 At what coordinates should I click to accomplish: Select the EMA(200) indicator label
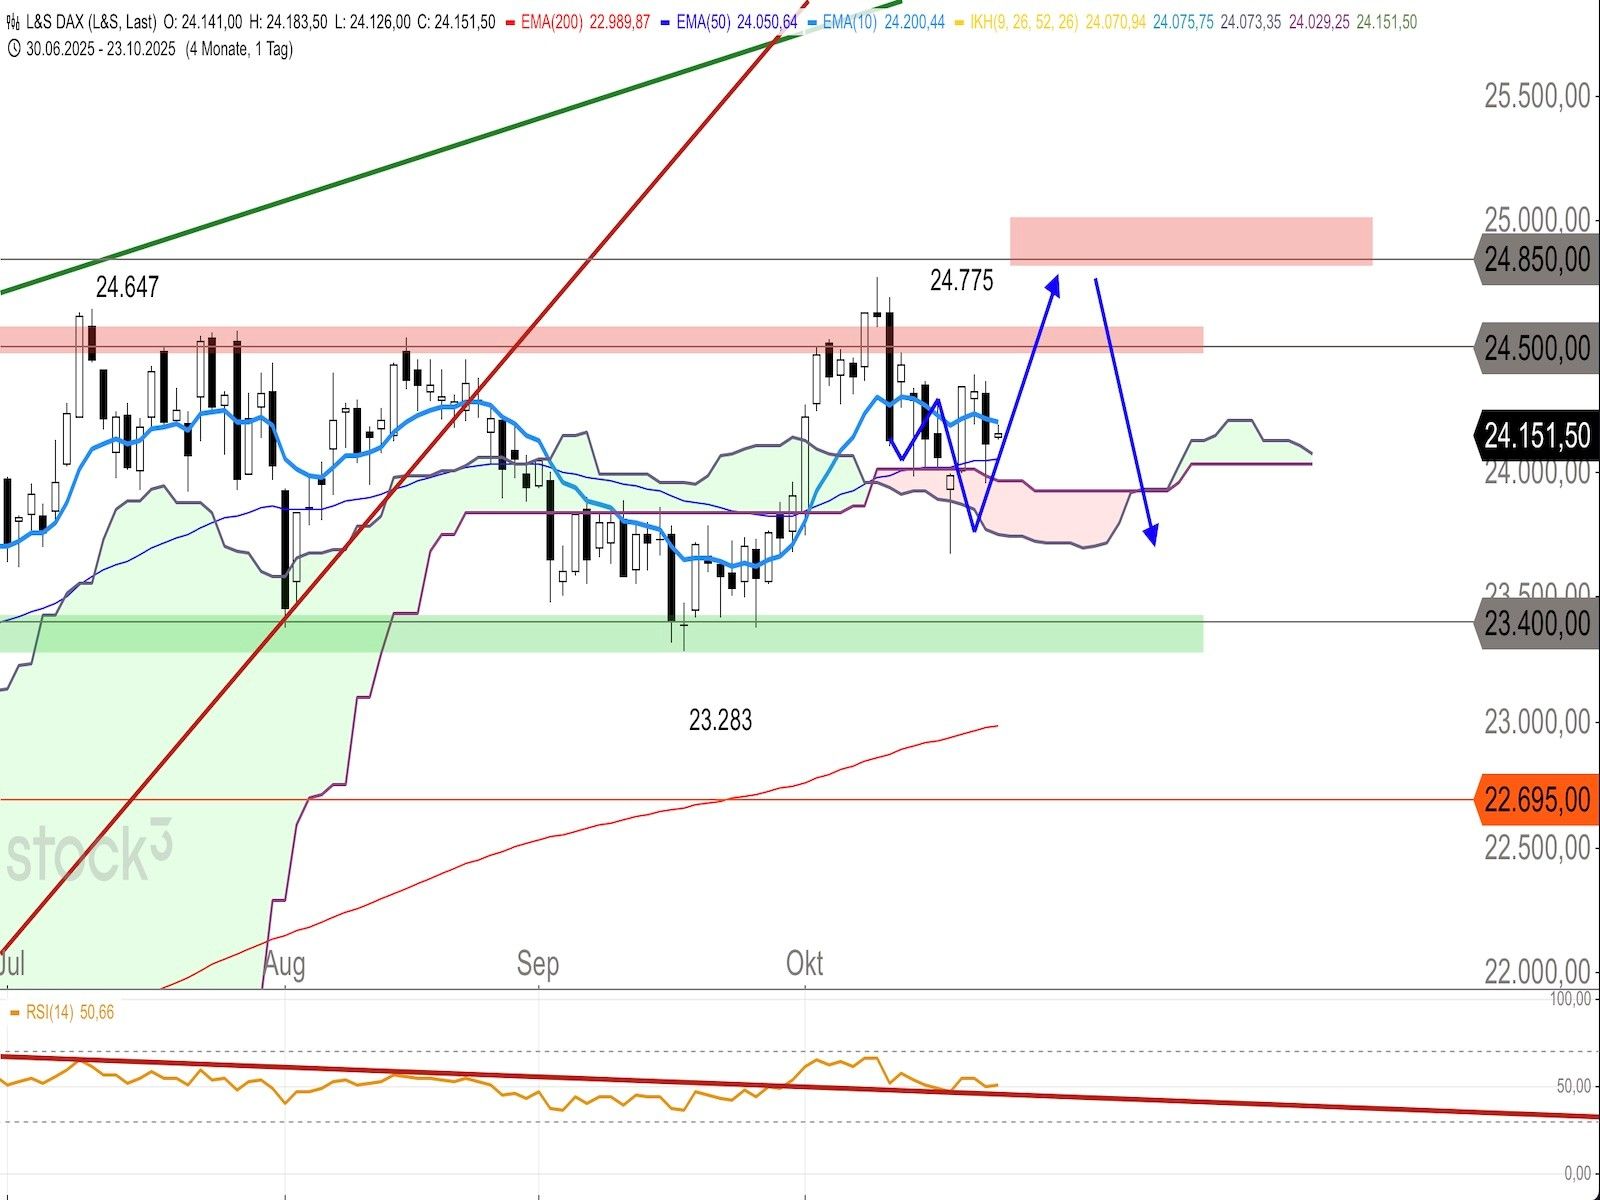coord(554,22)
